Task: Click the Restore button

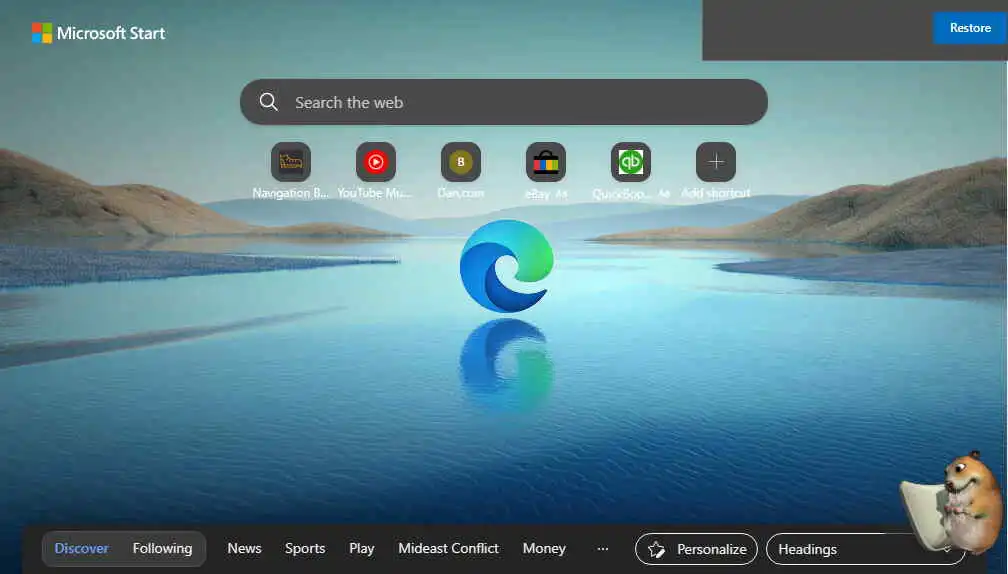Action: click(969, 28)
